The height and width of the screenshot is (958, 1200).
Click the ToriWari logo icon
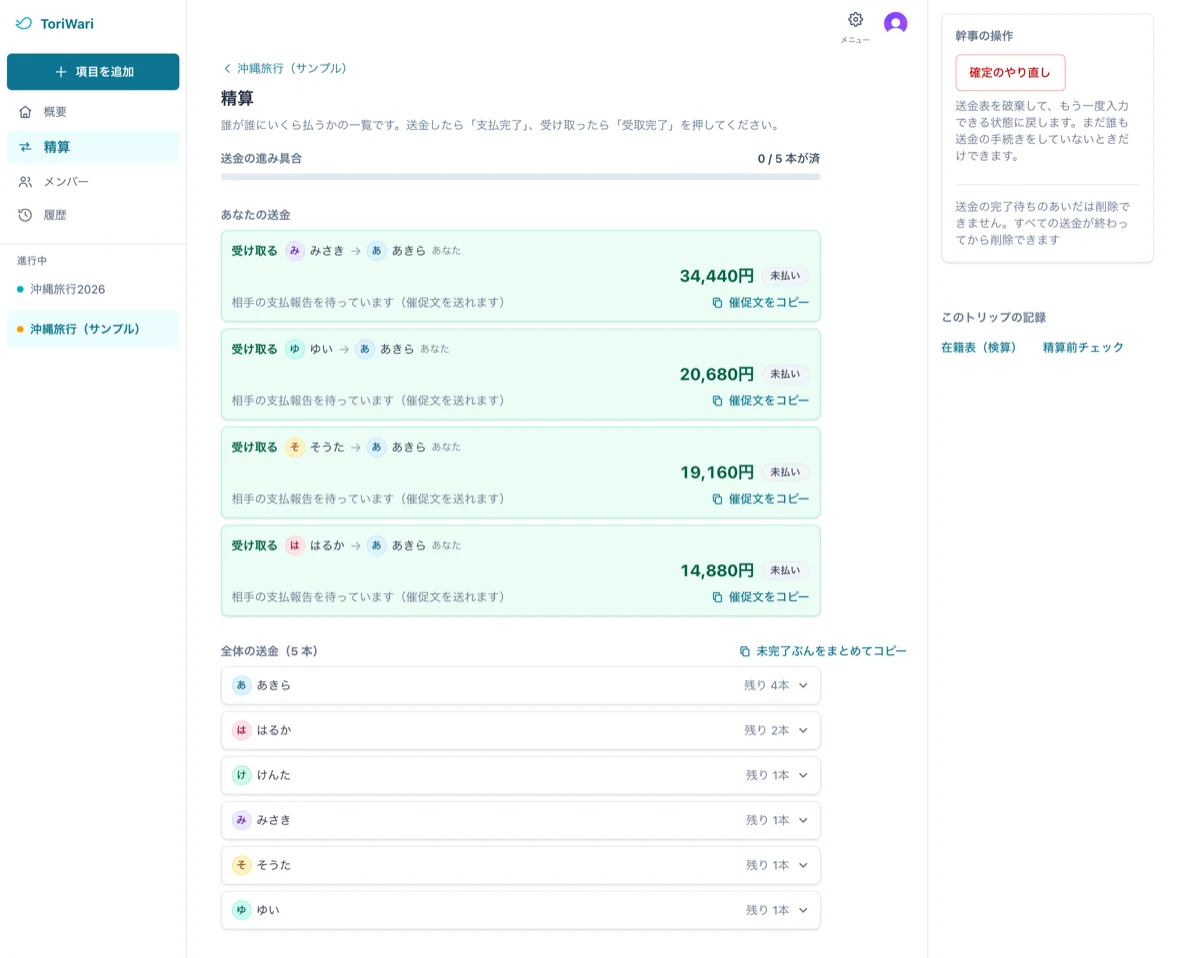tap(24, 23)
